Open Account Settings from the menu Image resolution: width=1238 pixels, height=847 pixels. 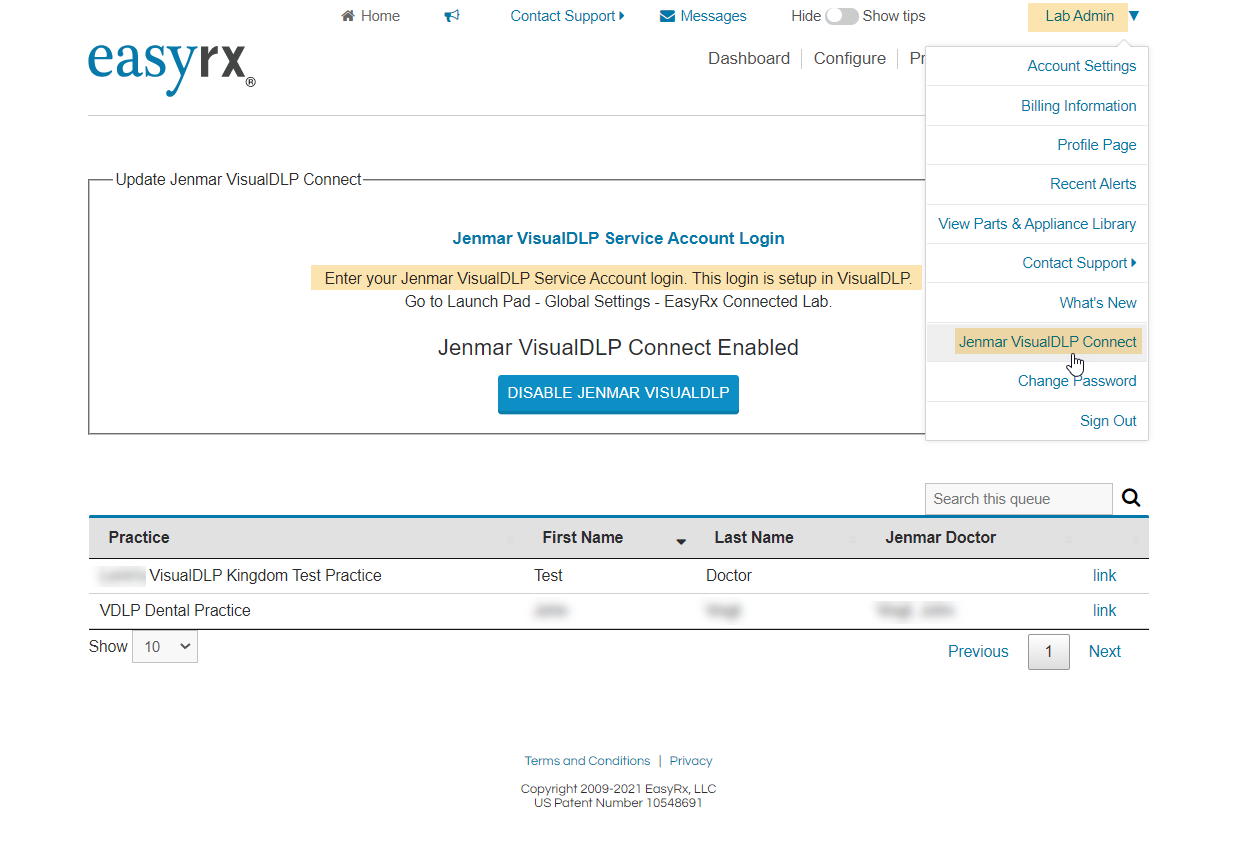[1081, 66]
